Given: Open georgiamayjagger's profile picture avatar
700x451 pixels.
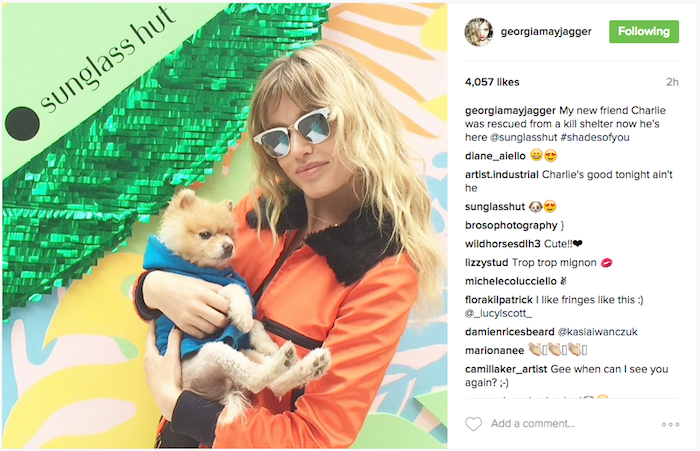Looking at the screenshot, I should pos(479,32).
